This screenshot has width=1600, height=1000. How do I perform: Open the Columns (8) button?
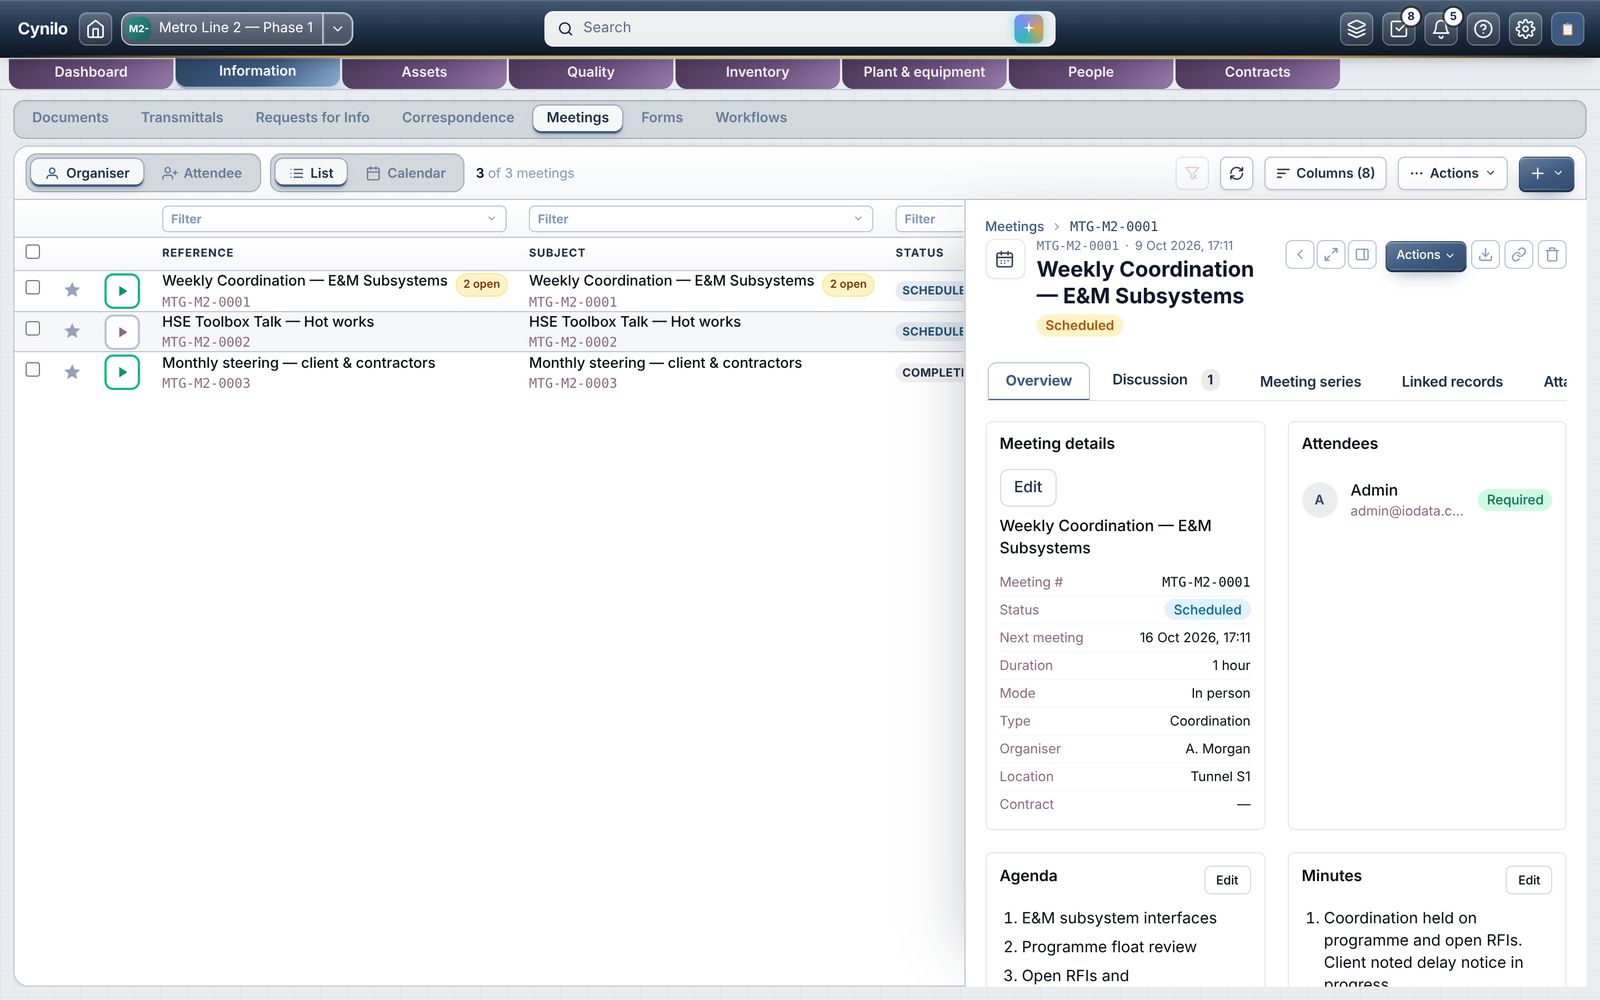pos(1325,173)
